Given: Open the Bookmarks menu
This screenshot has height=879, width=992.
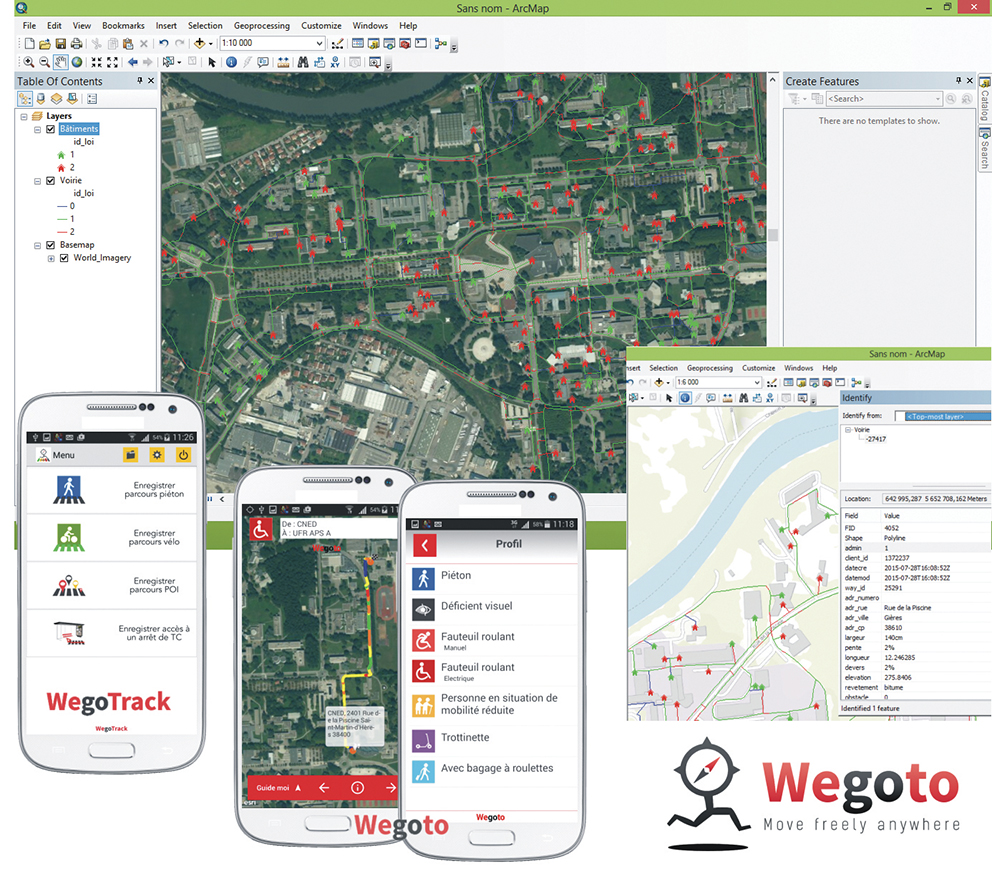Looking at the screenshot, I should tap(123, 26).
